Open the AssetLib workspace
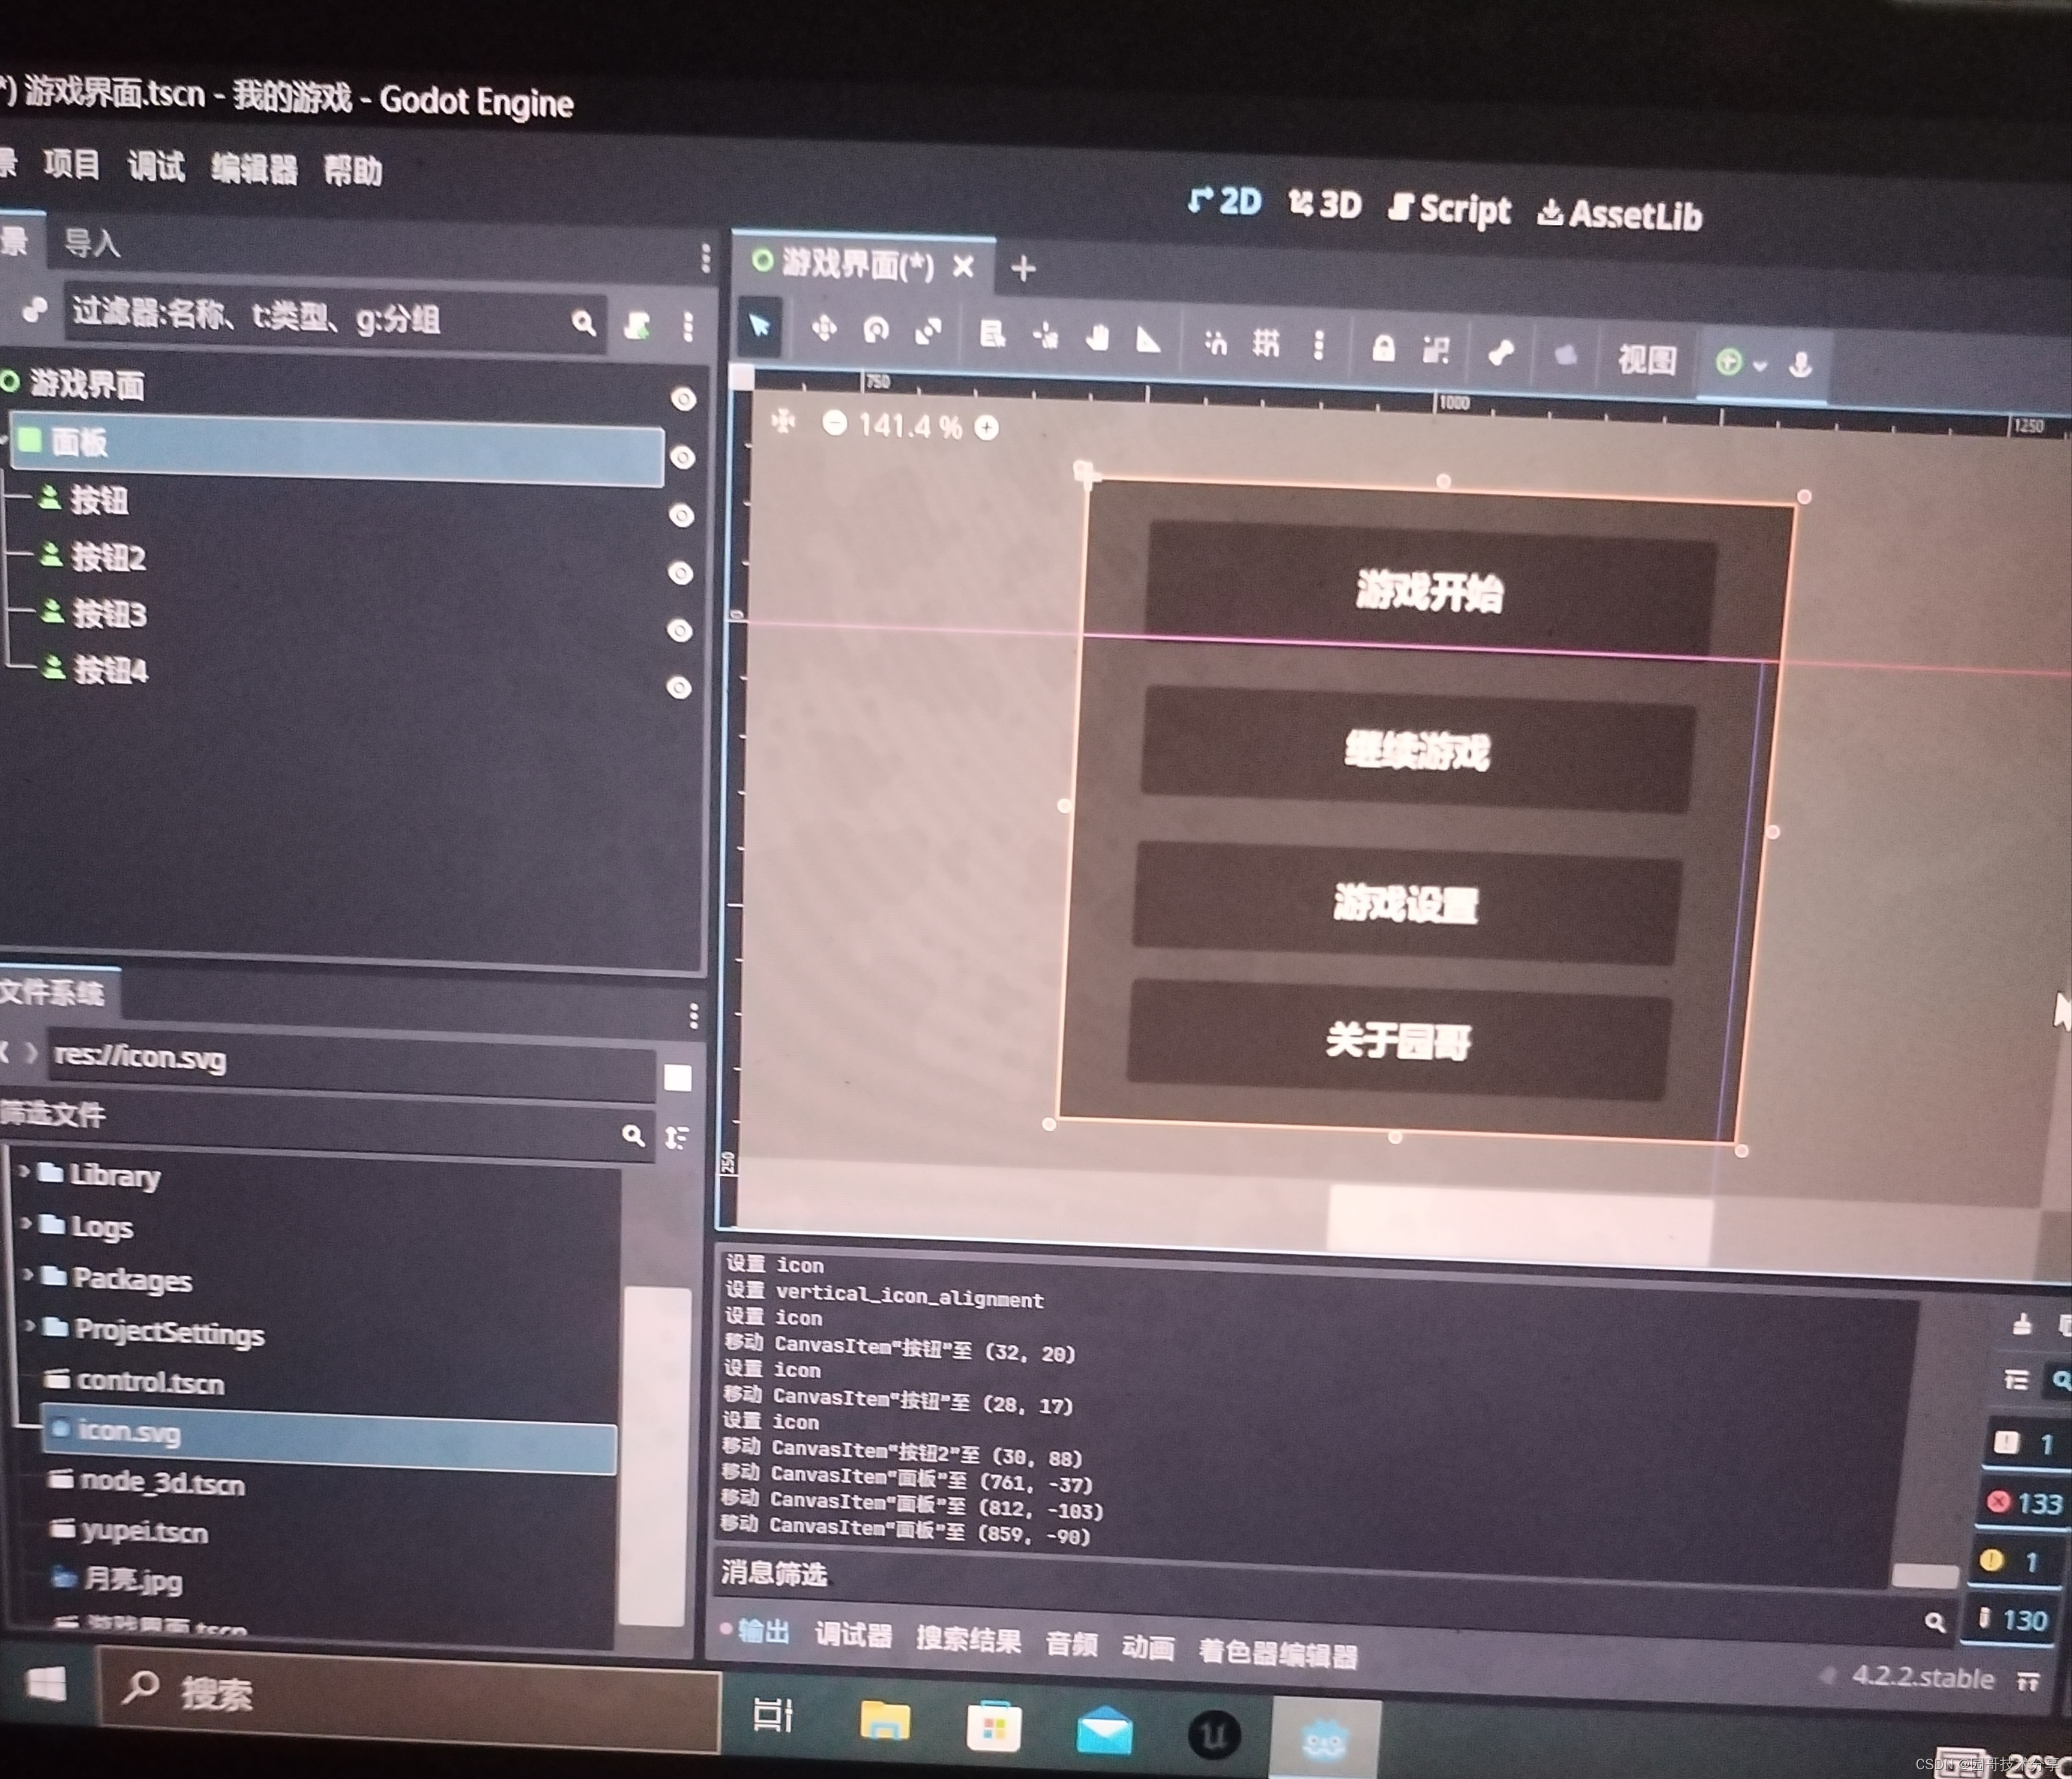This screenshot has width=2072, height=1779. [x=1619, y=215]
